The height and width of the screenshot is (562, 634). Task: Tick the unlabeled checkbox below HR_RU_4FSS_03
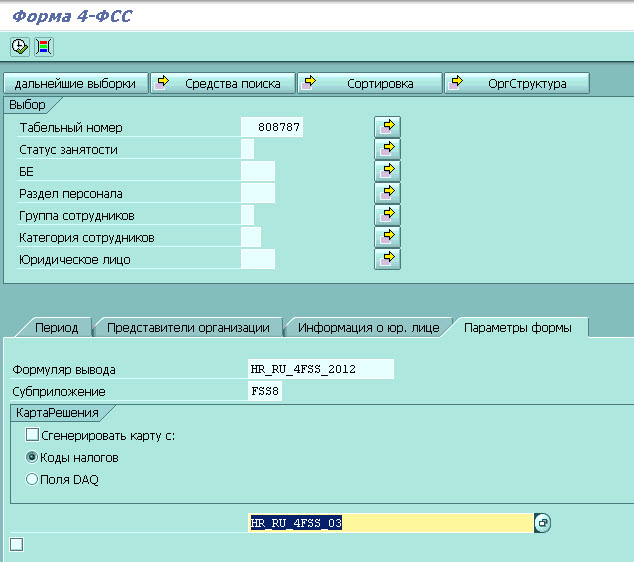tap(17, 544)
